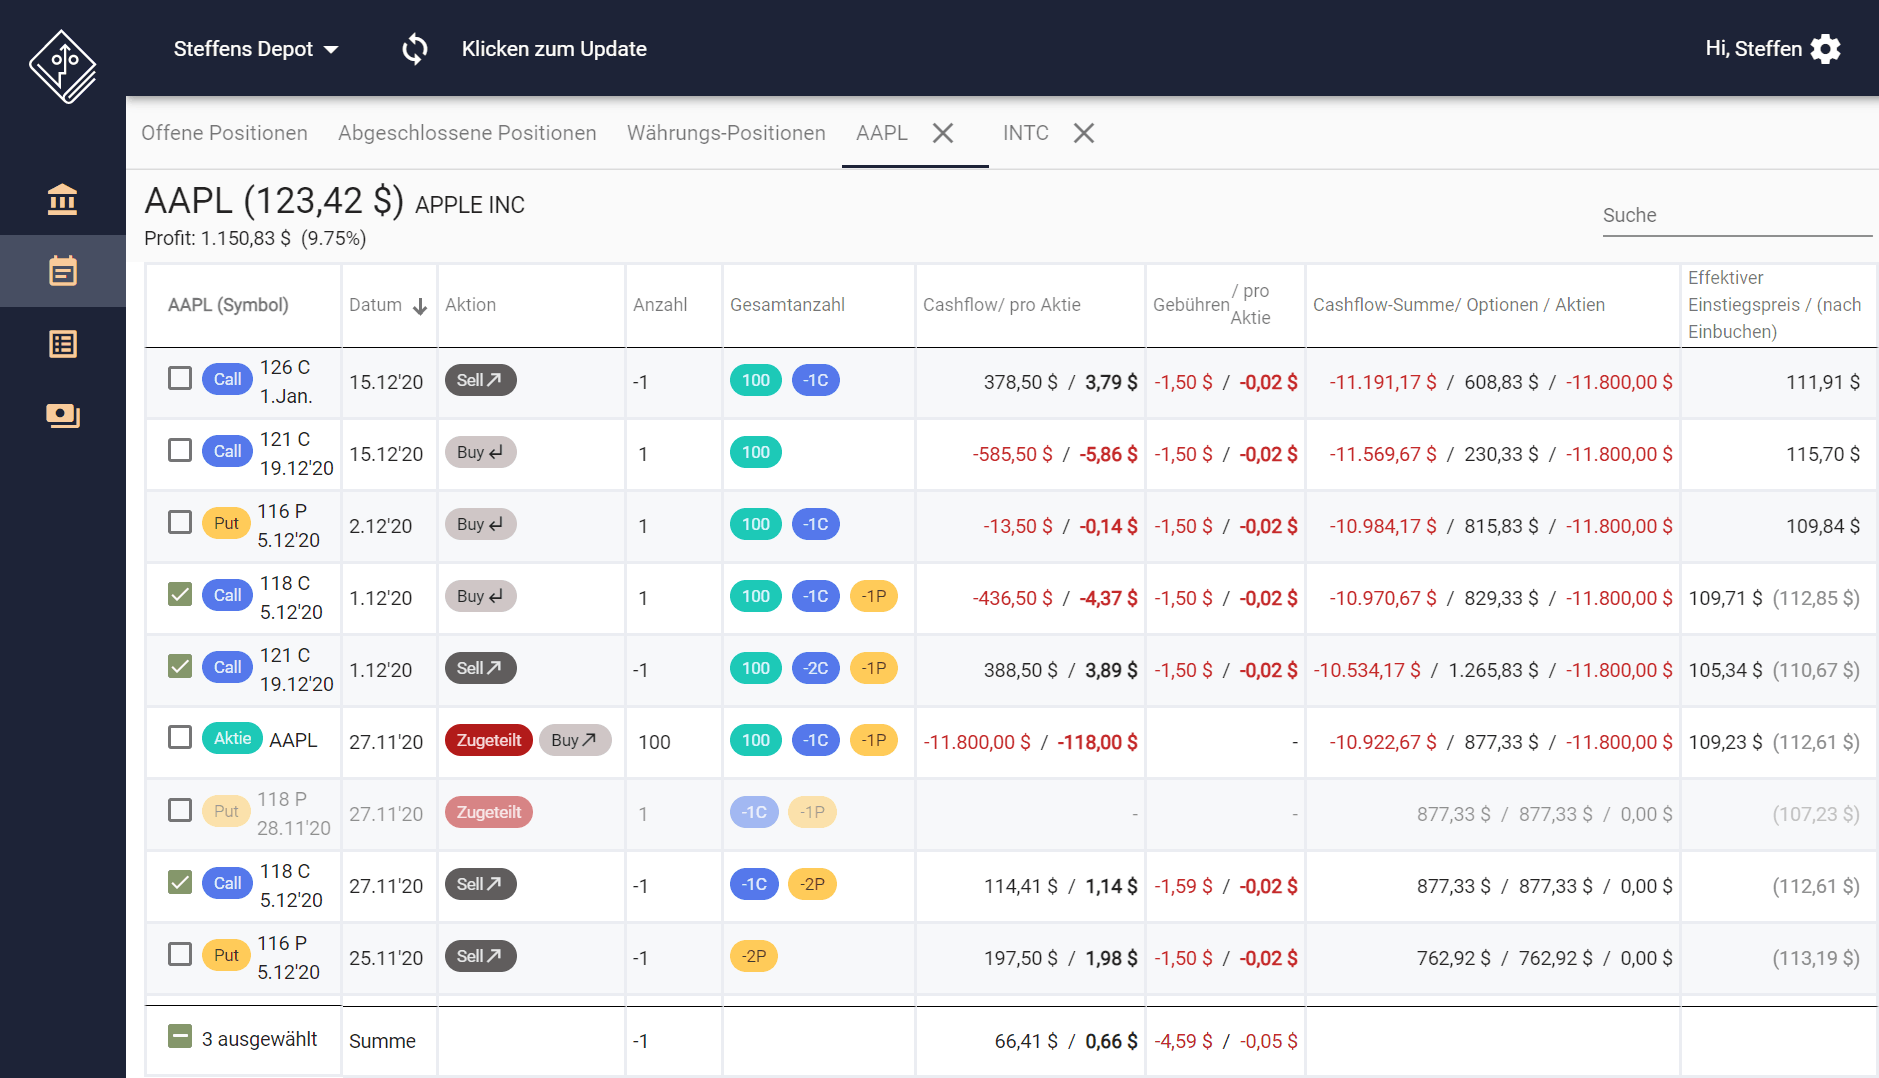
Task: Click the Call badge in 118 C 1.12'20 row
Action: click(227, 595)
